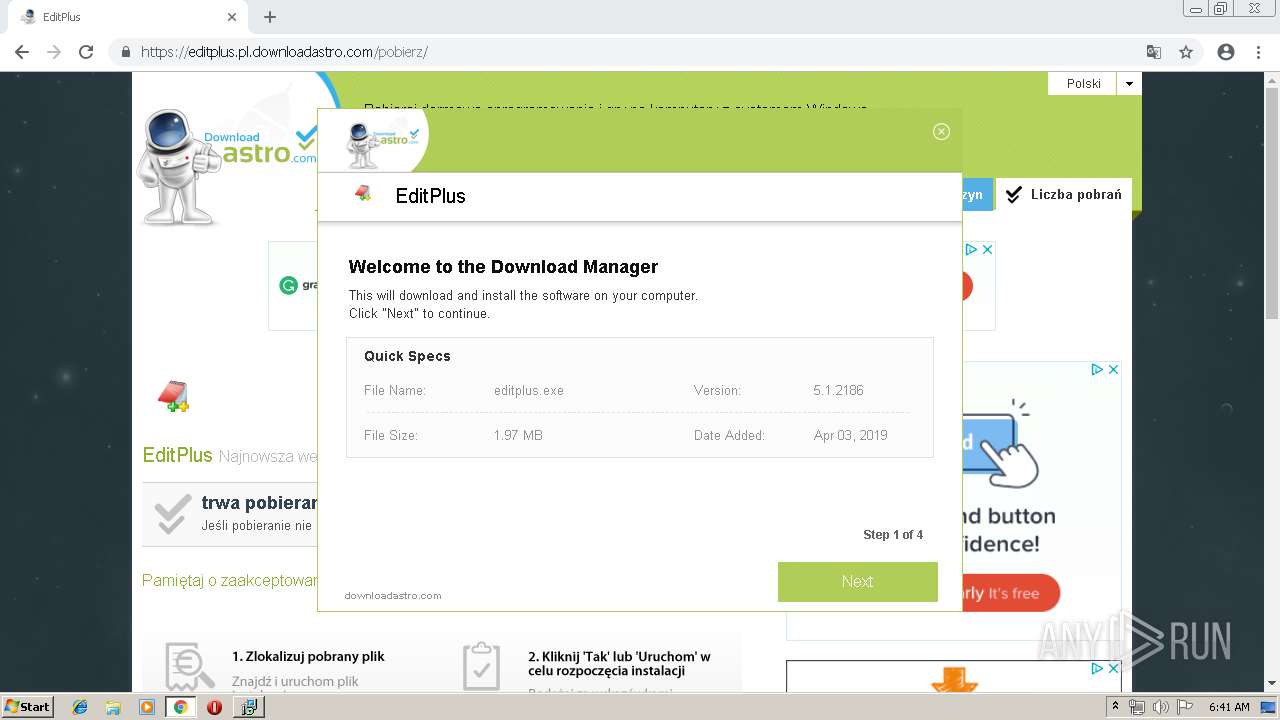The width and height of the screenshot is (1280, 720).
Task: Show hidden system tray icons
Action: tap(1115, 707)
